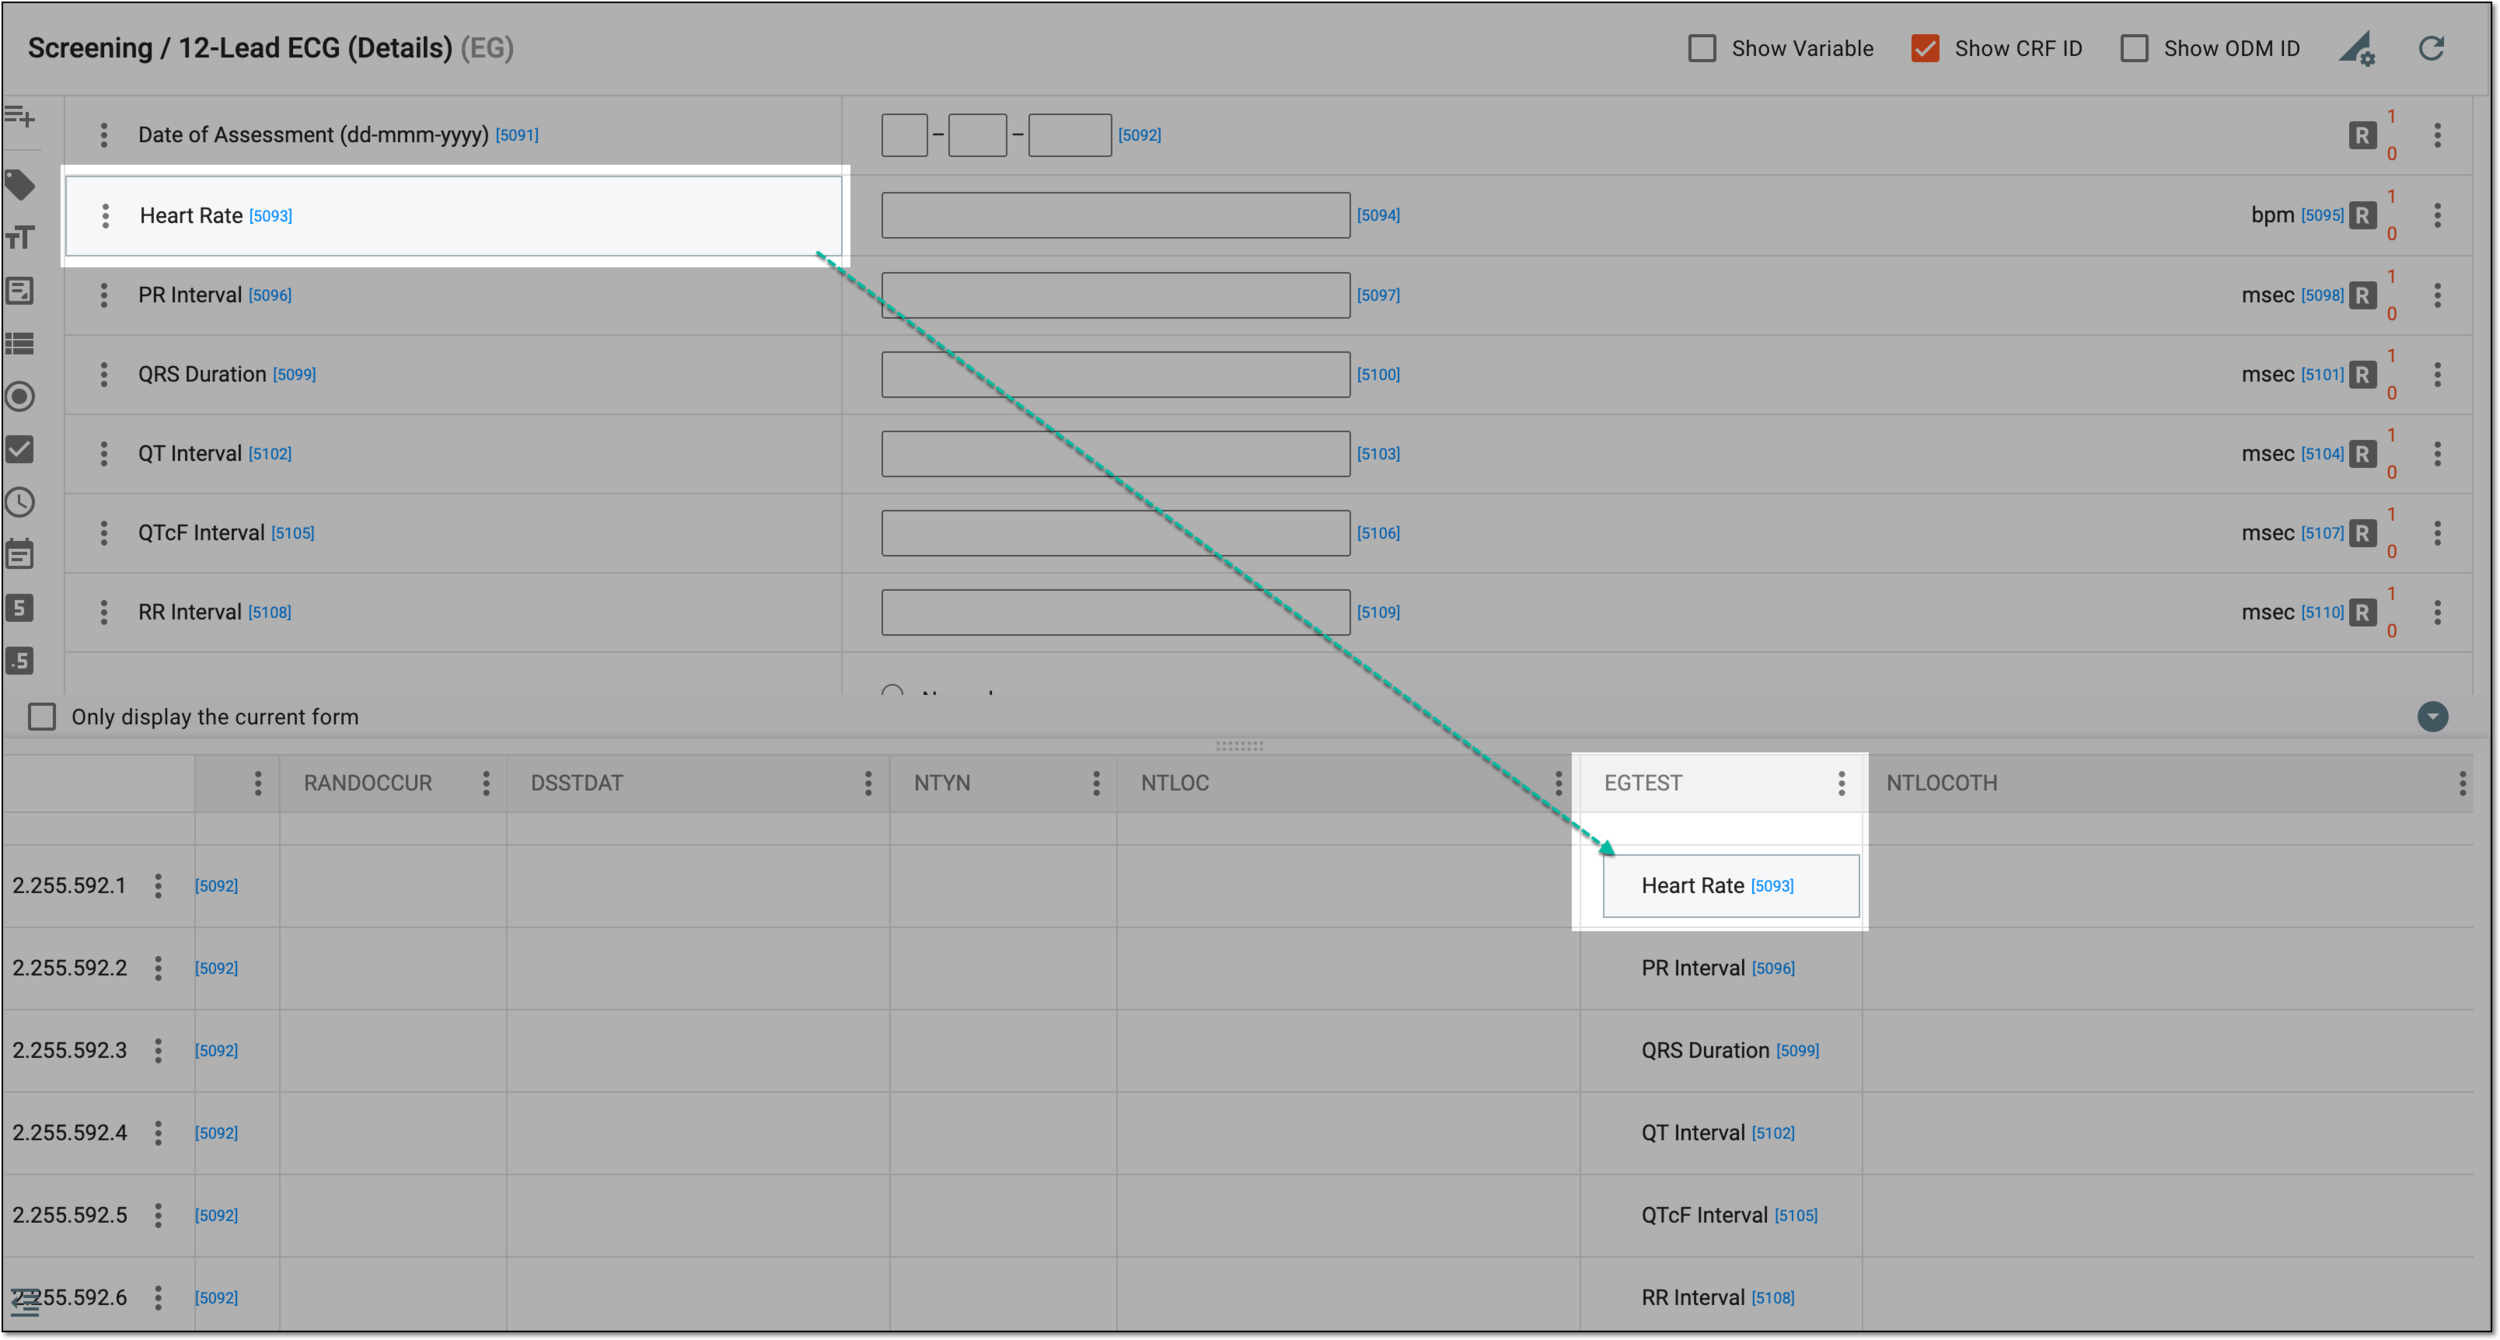Toggle the outline icon at bottom-left corner

(x=24, y=1302)
